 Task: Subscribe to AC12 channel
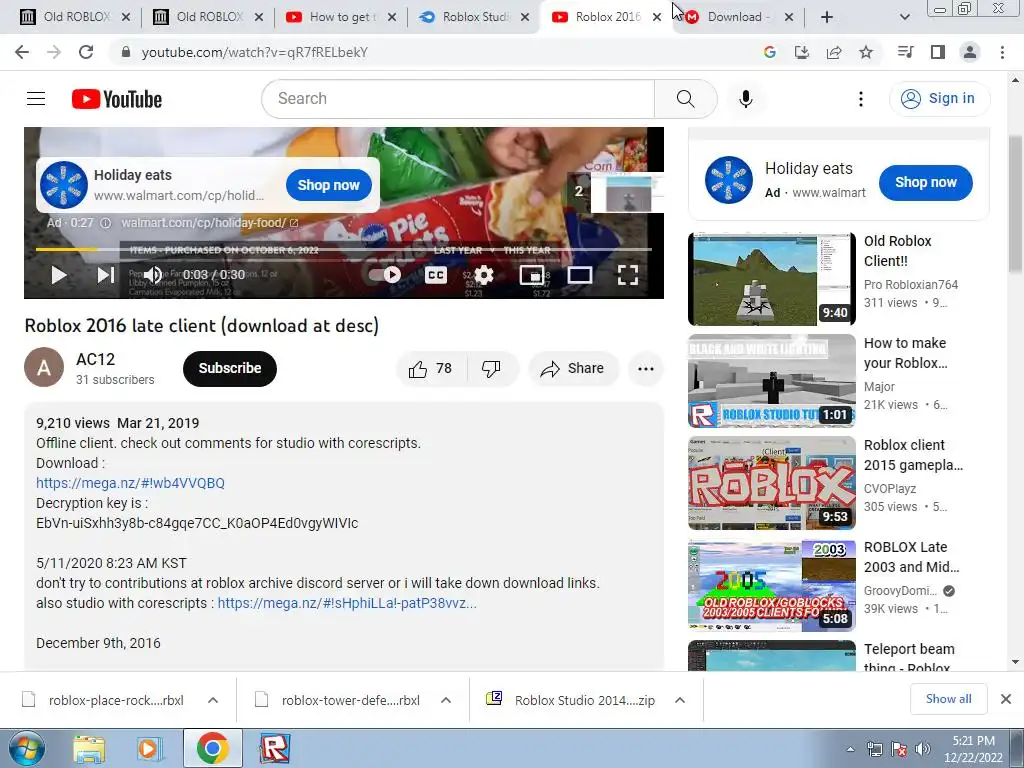coord(230,368)
